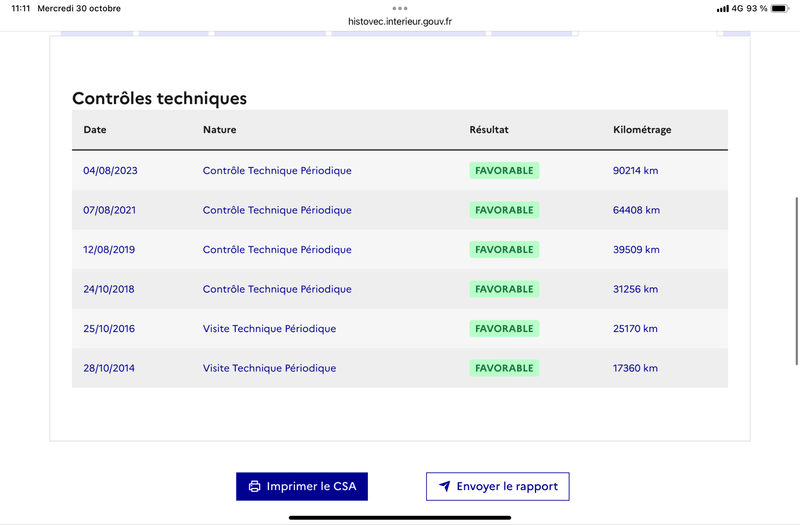Tap the Mercredi 30 octobre date
Screen dimensions: 800x525
tap(79, 8)
